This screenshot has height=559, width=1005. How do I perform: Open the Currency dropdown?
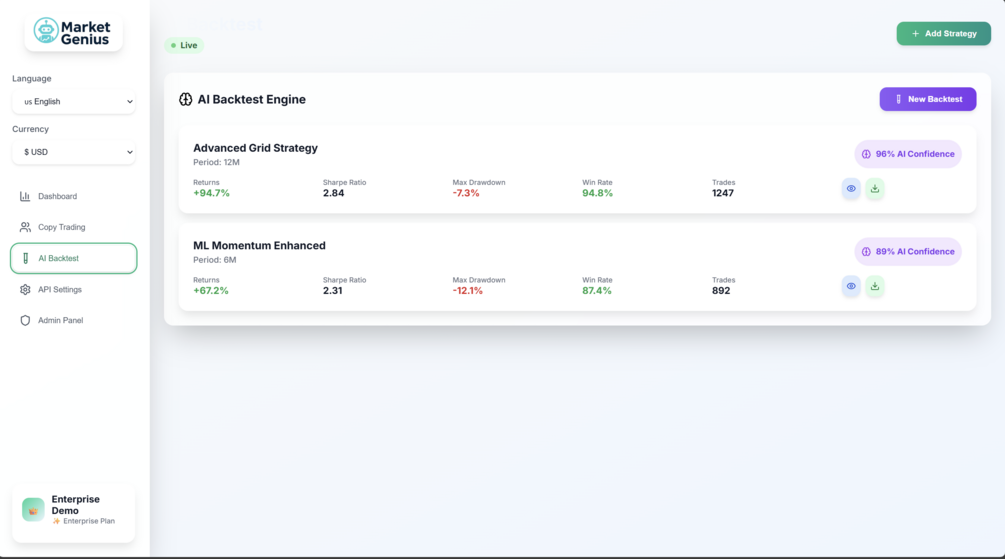(74, 152)
